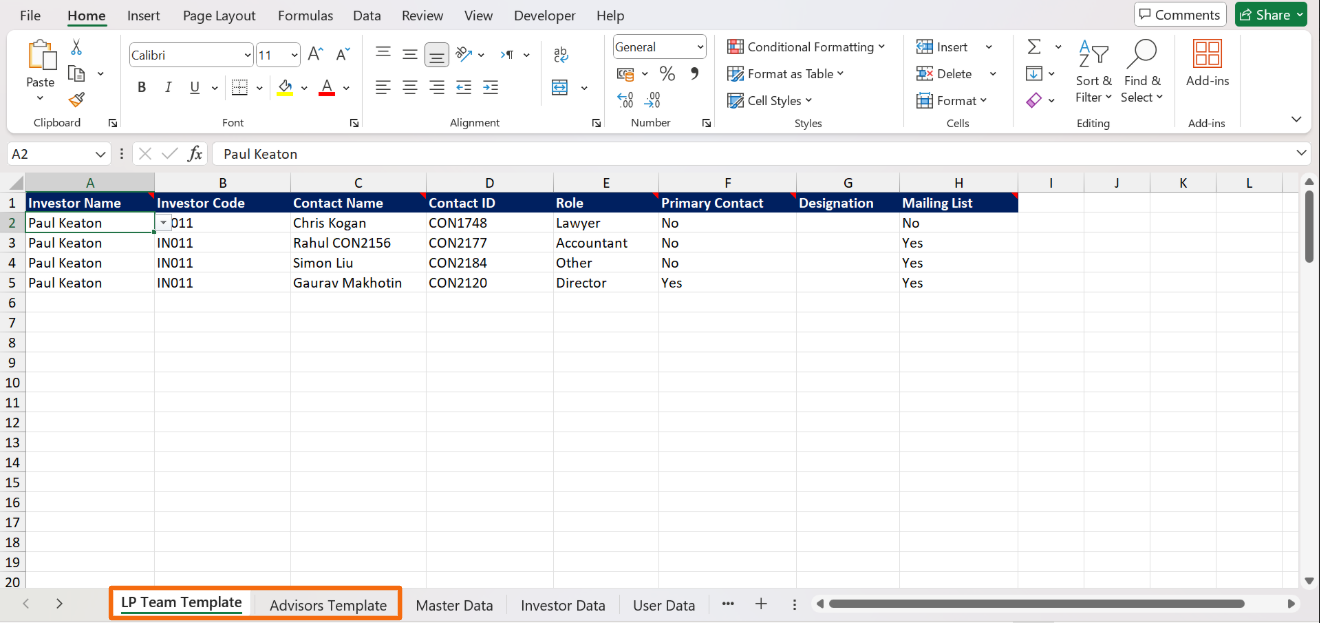Switch to the Page Layout ribbon tab
The width and height of the screenshot is (1320, 623).
[219, 15]
